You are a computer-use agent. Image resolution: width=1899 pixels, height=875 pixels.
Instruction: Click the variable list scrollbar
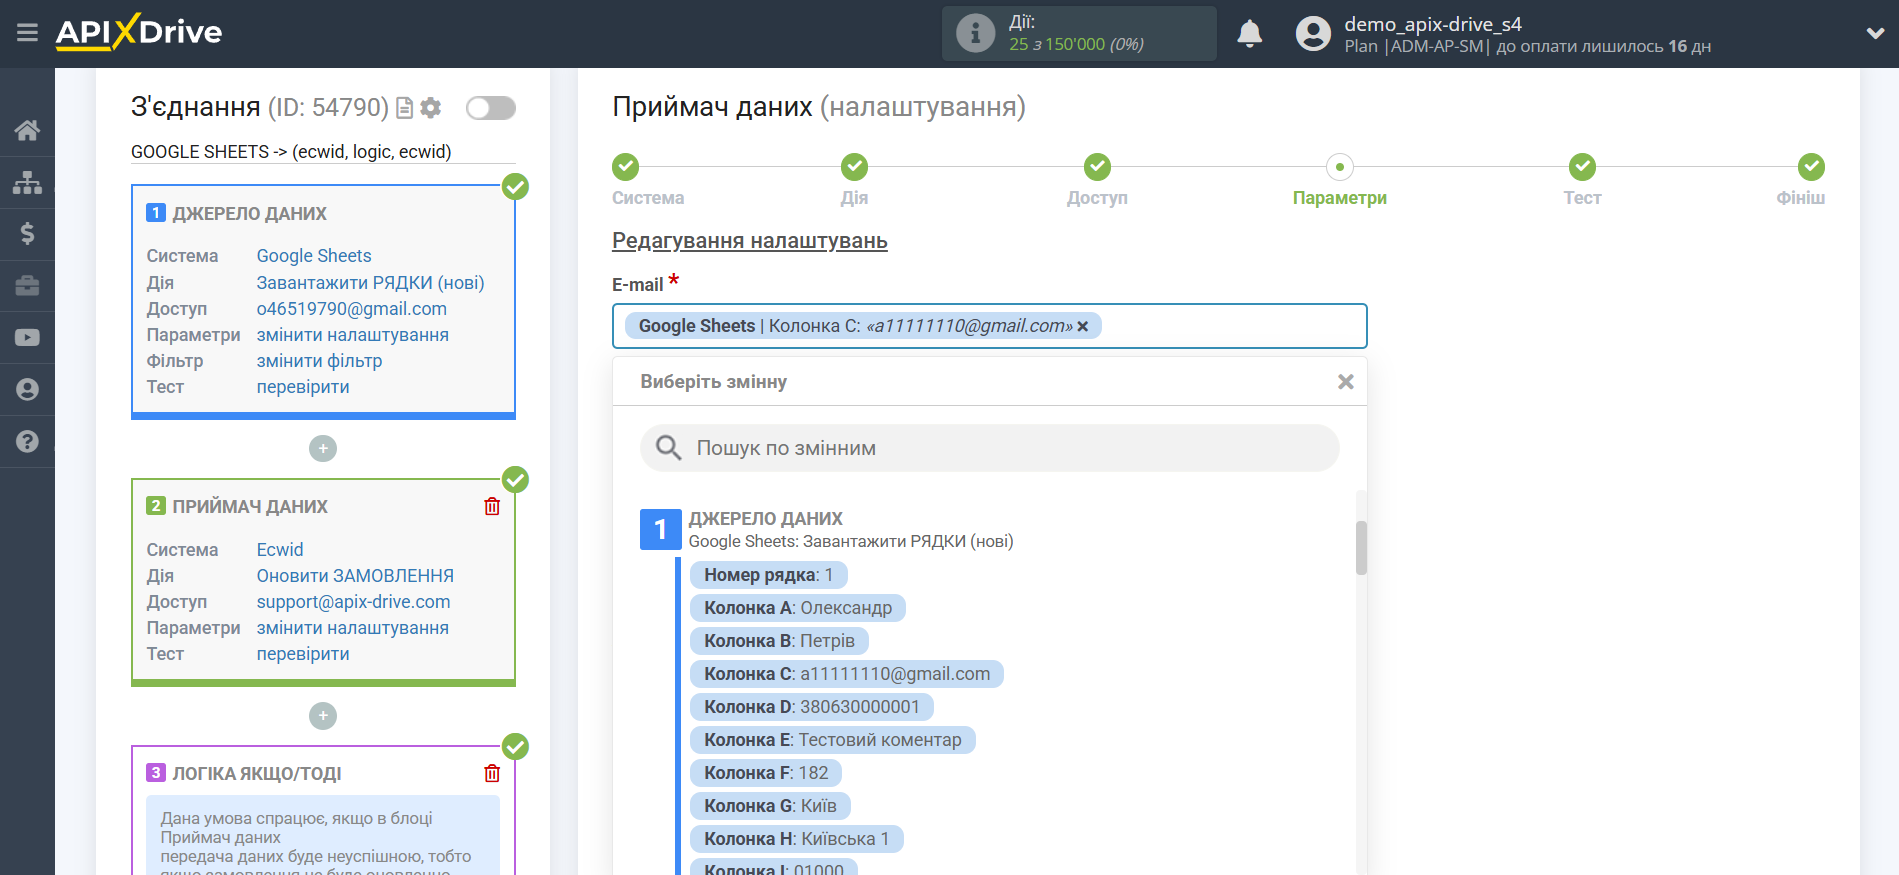point(1361,548)
